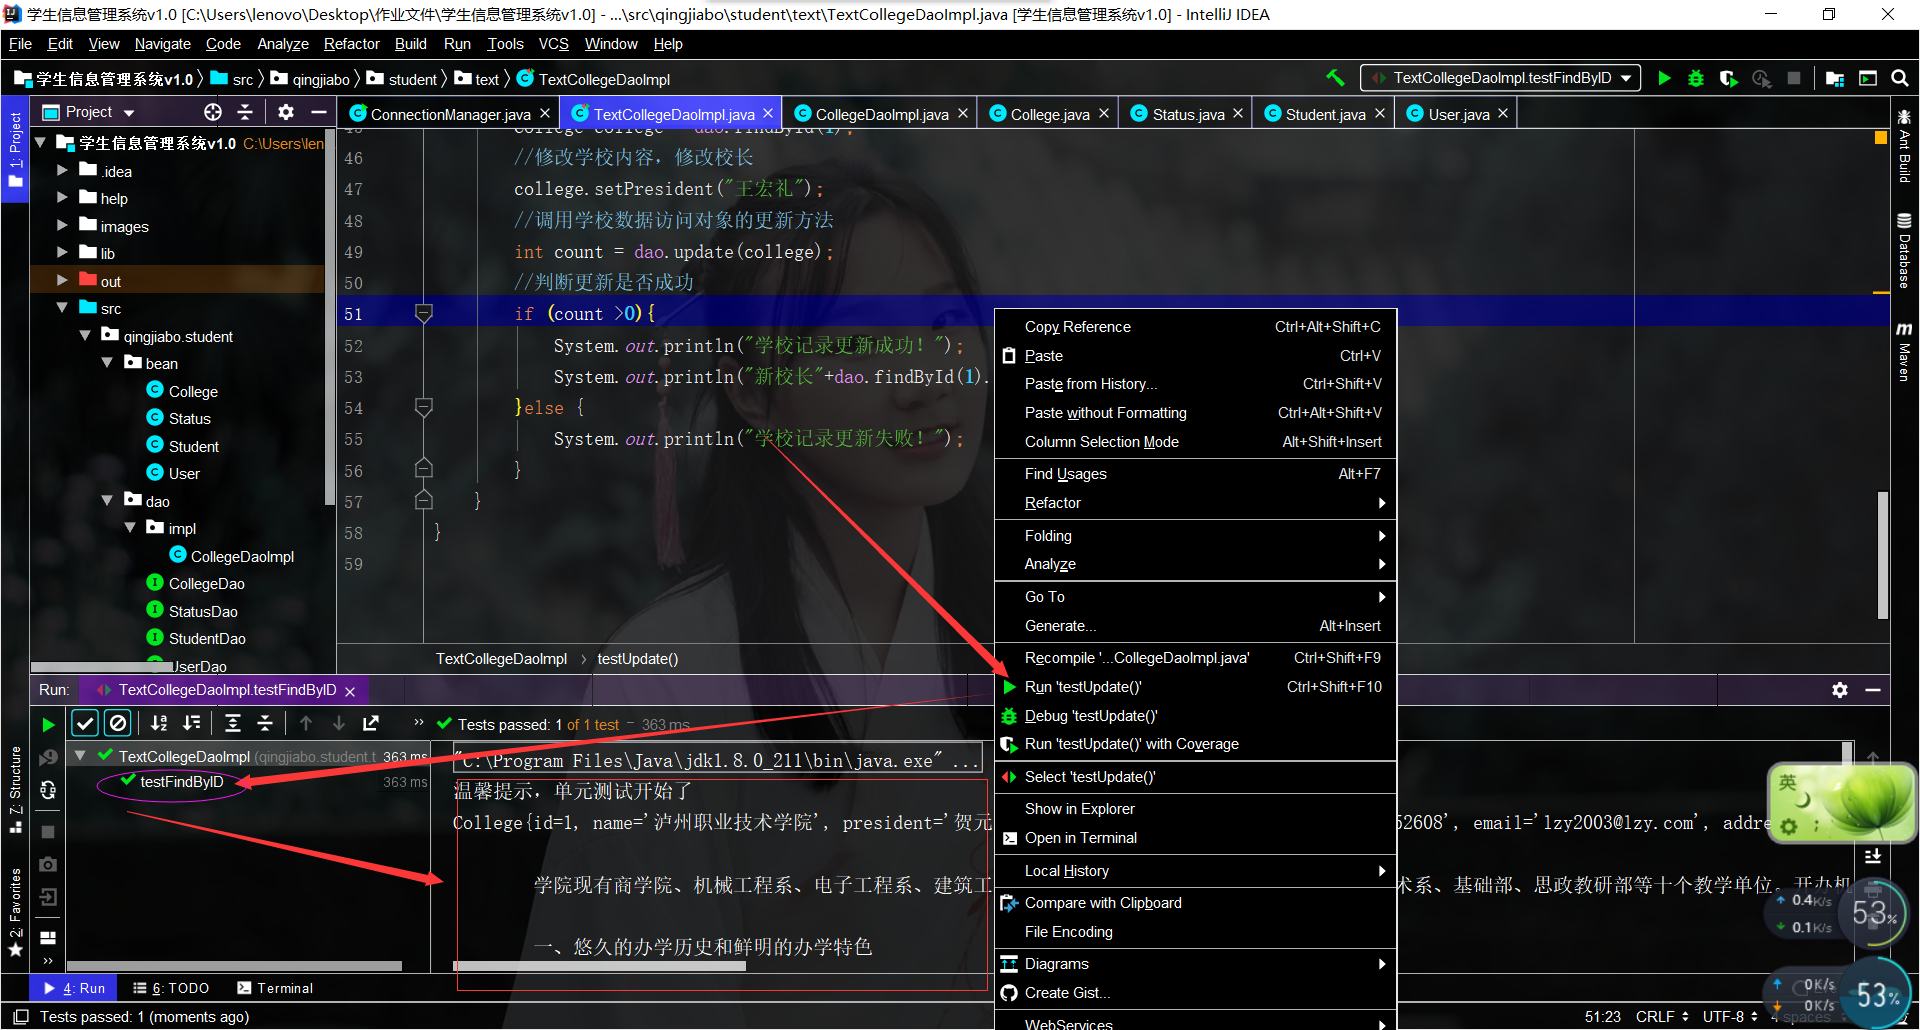Expand the .idea folder
Screen dimensions: 1920x1030
(x=62, y=171)
